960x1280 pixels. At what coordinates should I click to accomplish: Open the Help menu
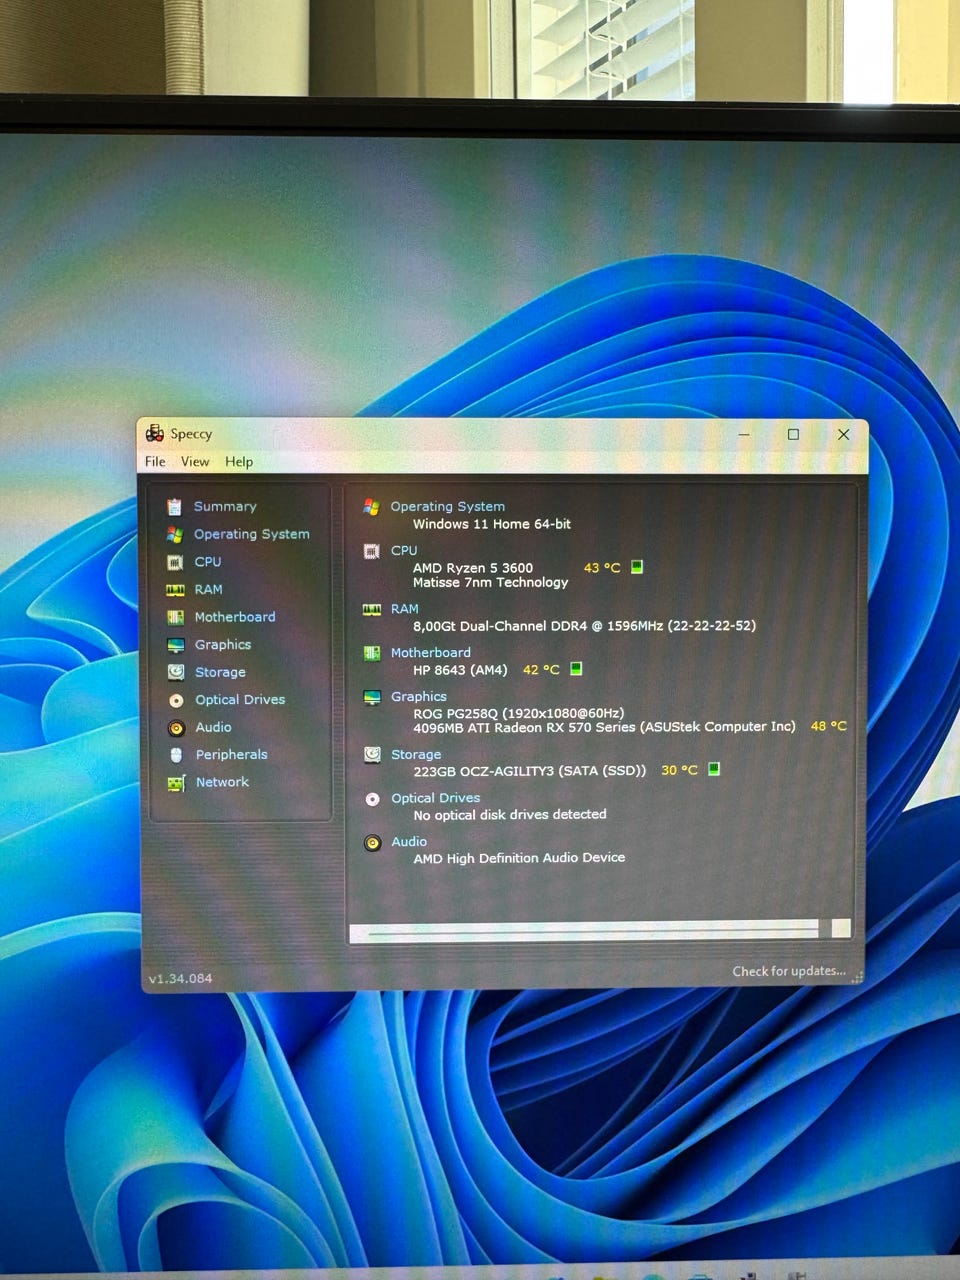coord(239,462)
